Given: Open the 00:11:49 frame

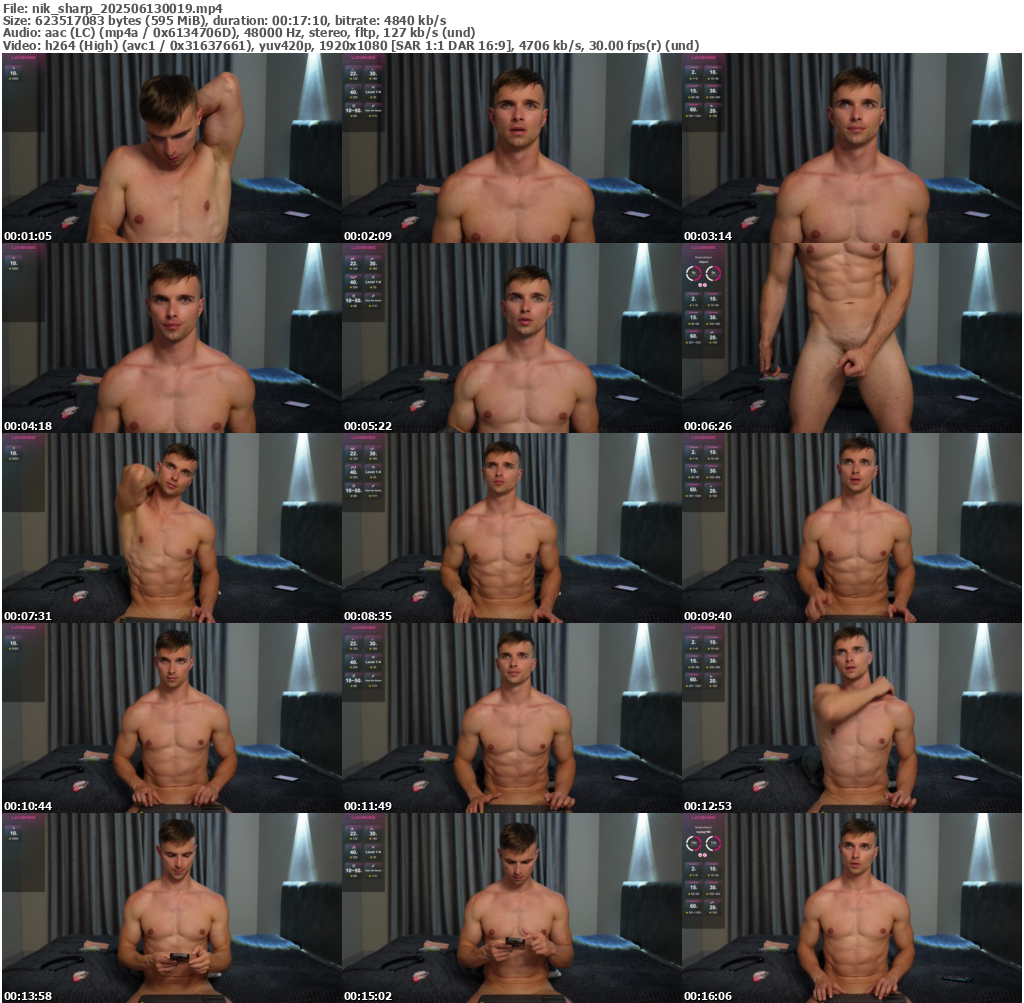Looking at the screenshot, I should [x=511, y=718].
